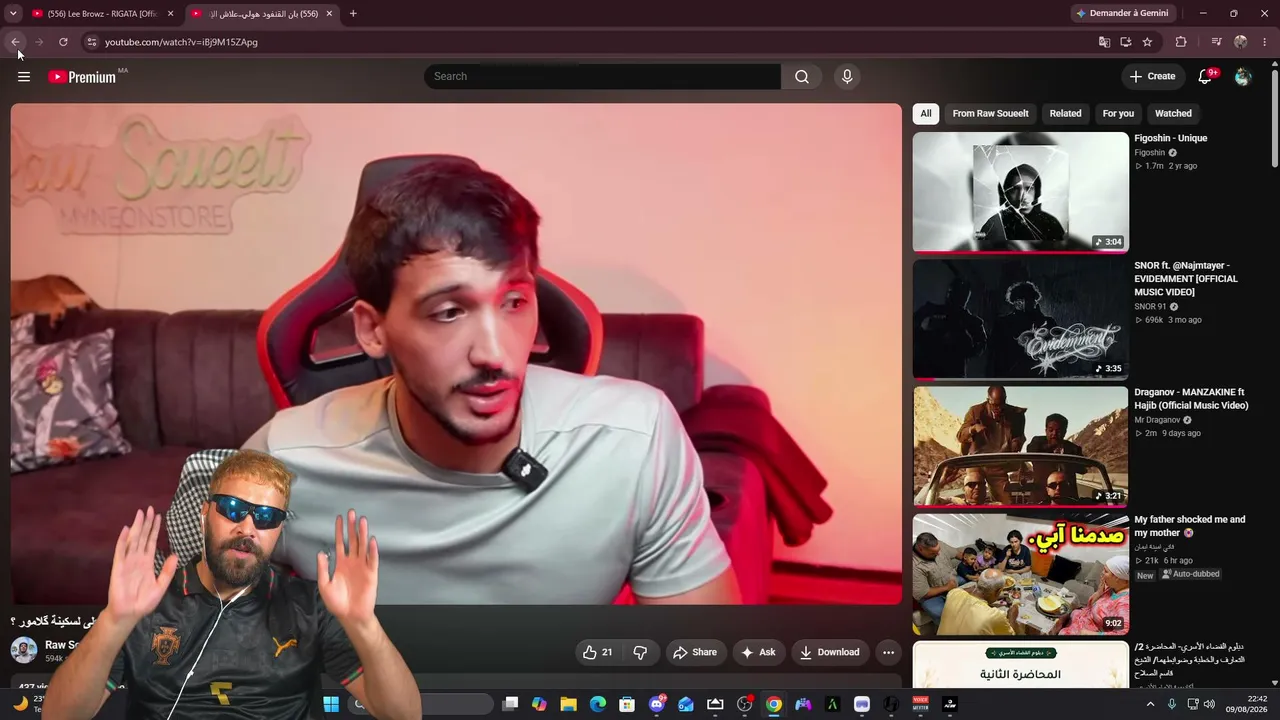The width and height of the screenshot is (1280, 720).
Task: Open Chrome's three-dot menu
Action: [x=1265, y=42]
